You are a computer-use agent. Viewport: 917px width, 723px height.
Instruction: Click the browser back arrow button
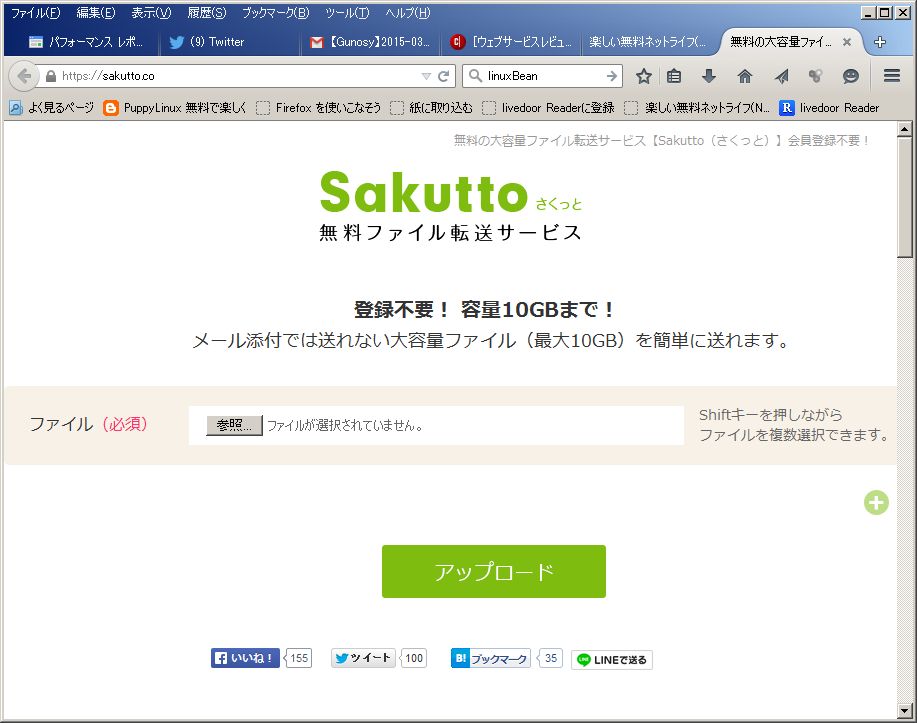pos(24,76)
